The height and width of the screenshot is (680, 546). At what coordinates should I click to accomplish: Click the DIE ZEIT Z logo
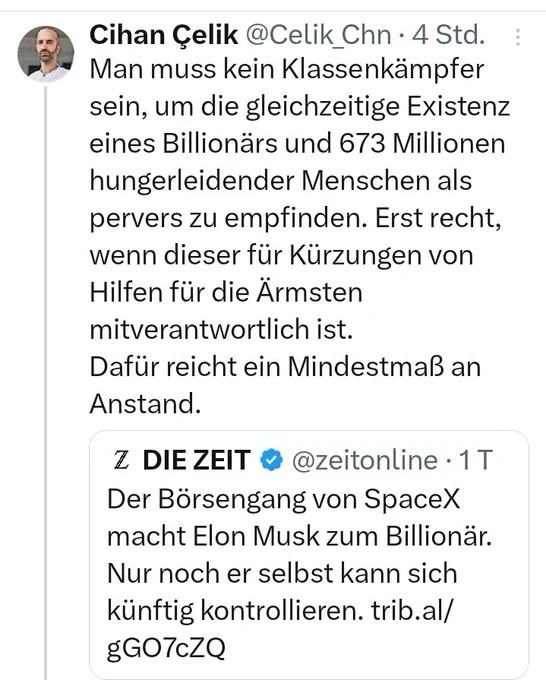tap(121, 460)
